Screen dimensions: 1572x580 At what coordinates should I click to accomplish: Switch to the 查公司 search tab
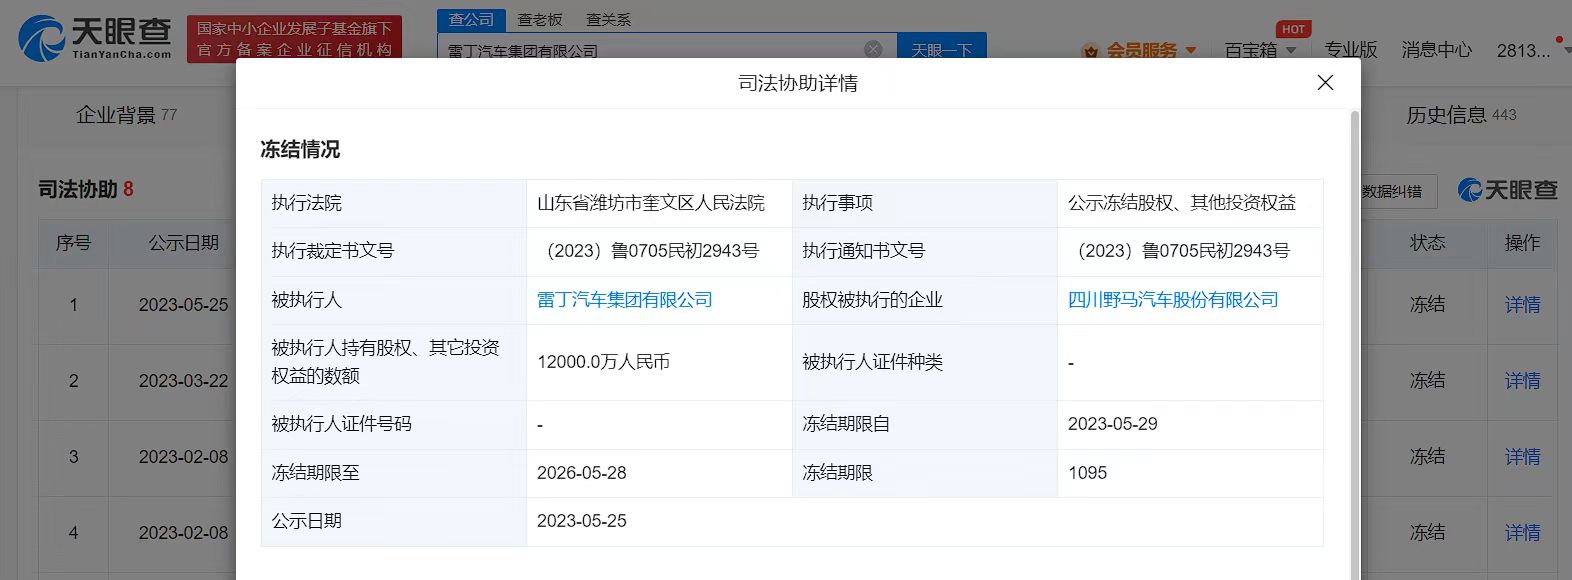pos(471,20)
